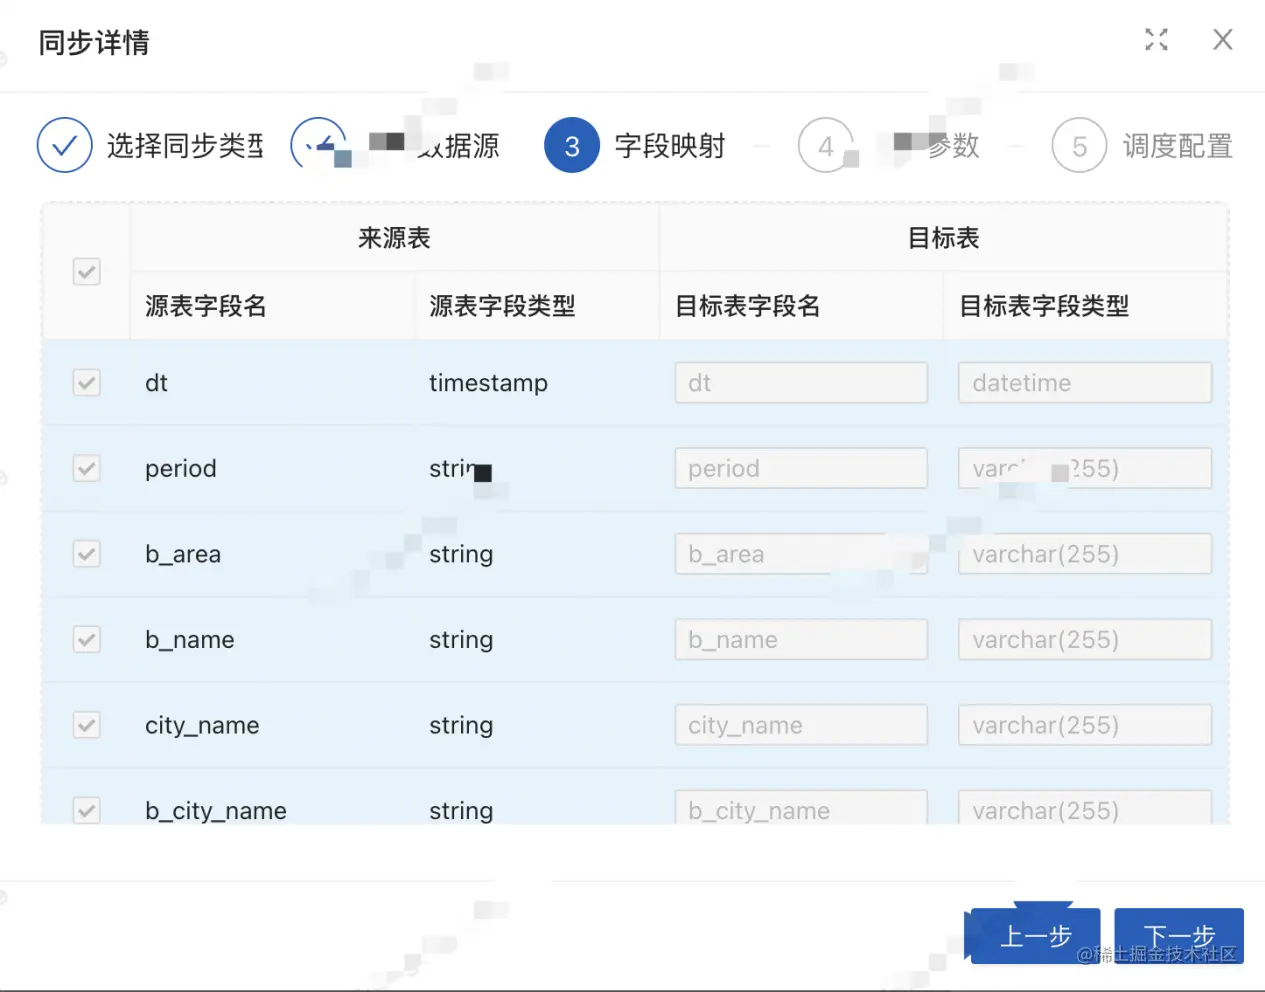Toggle the checkbox for row b_area

point(87,554)
